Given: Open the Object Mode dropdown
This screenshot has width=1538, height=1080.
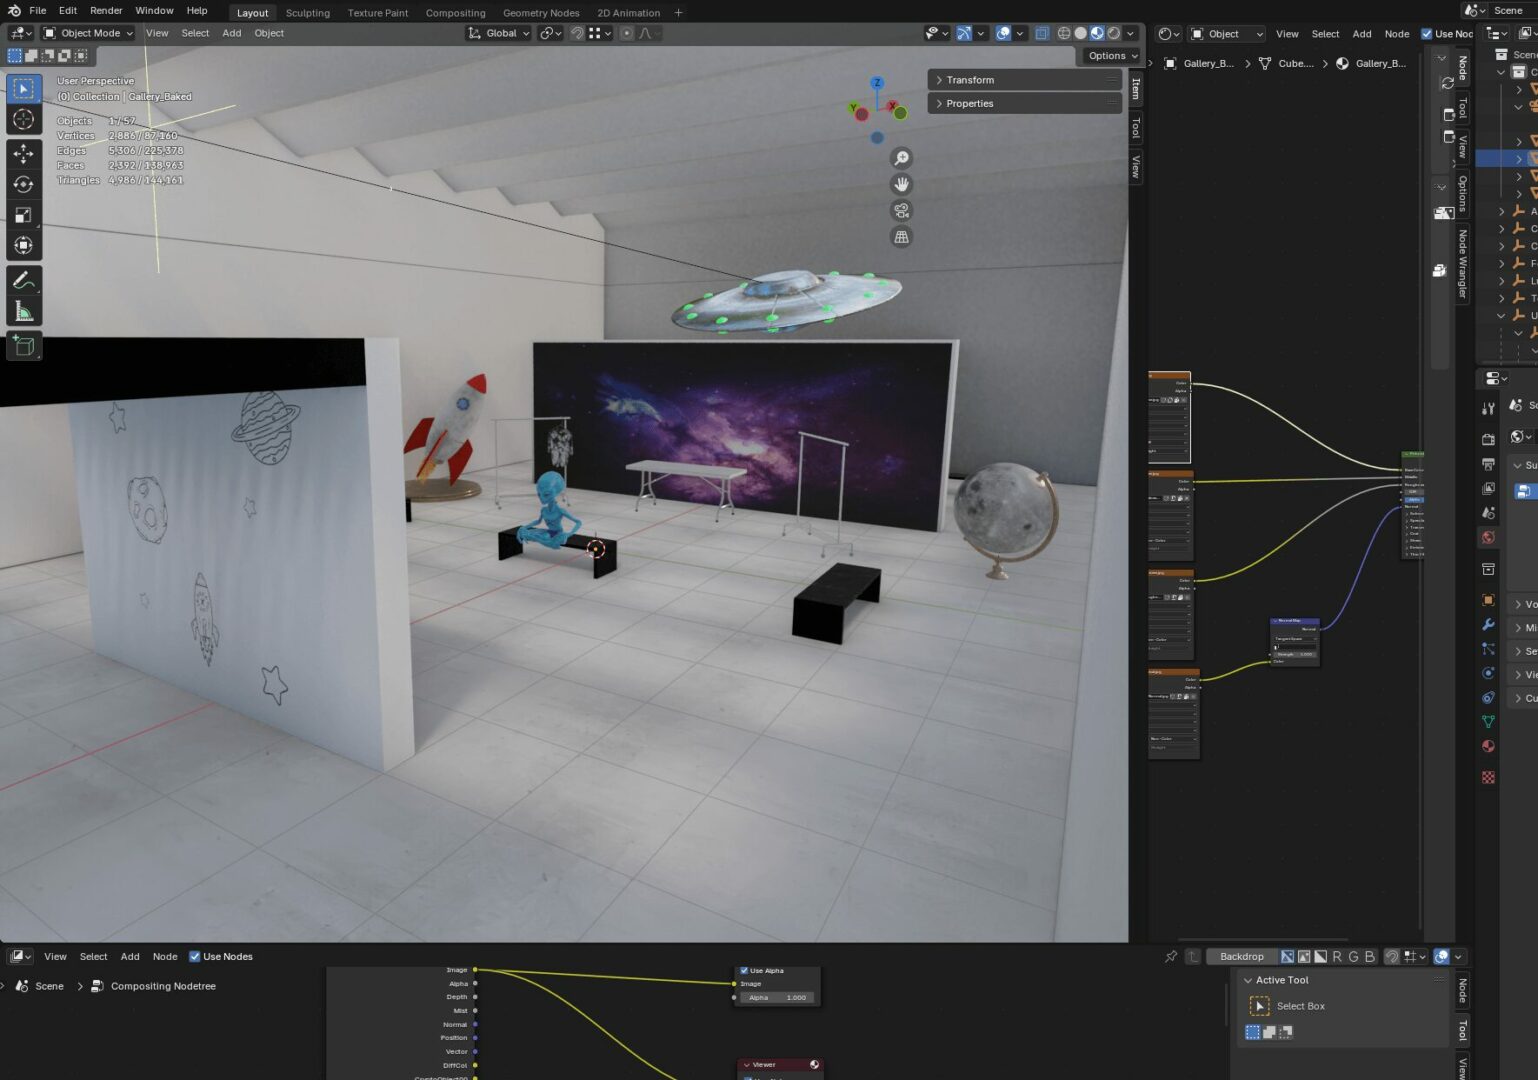Looking at the screenshot, I should [x=88, y=33].
